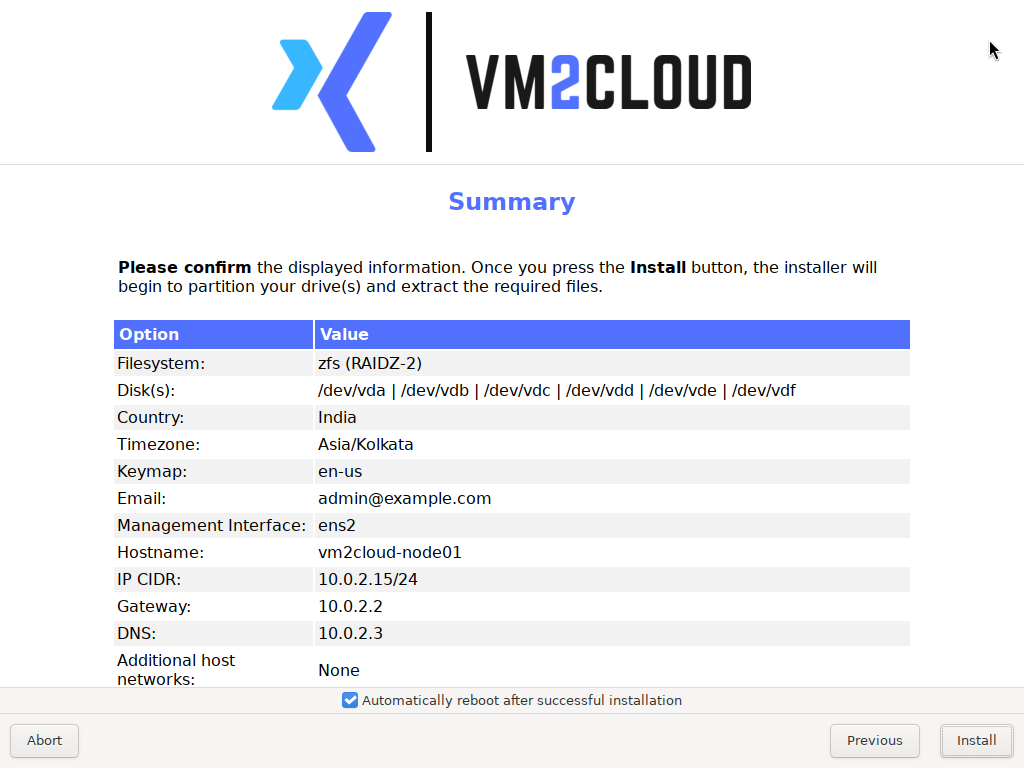1024x768 pixels.
Task: Click the VM2Cloud arrow logo icon
Action: [332, 82]
